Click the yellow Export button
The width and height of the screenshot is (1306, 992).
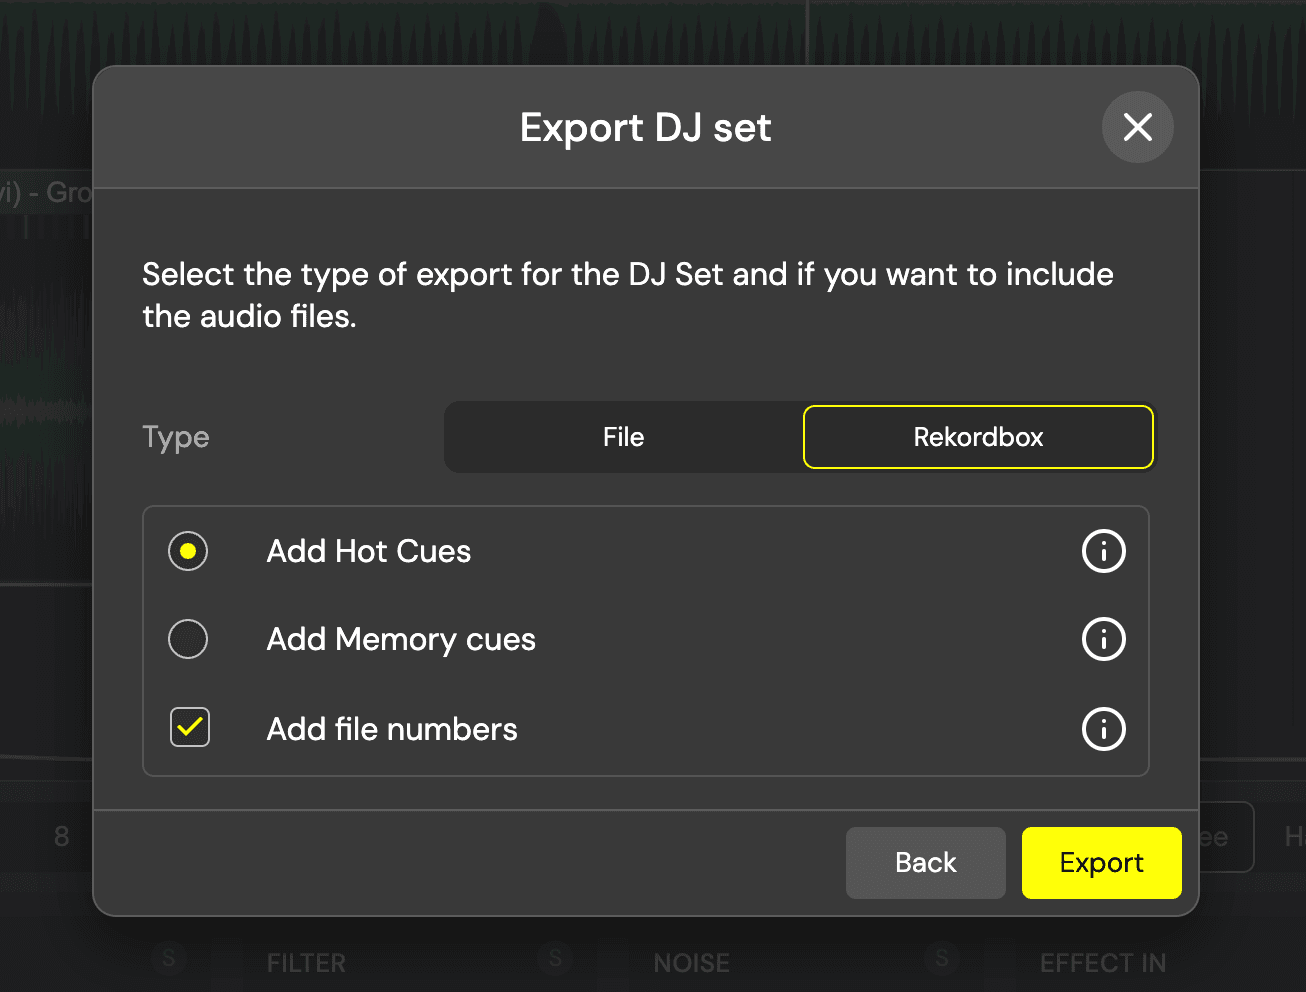[x=1101, y=862]
